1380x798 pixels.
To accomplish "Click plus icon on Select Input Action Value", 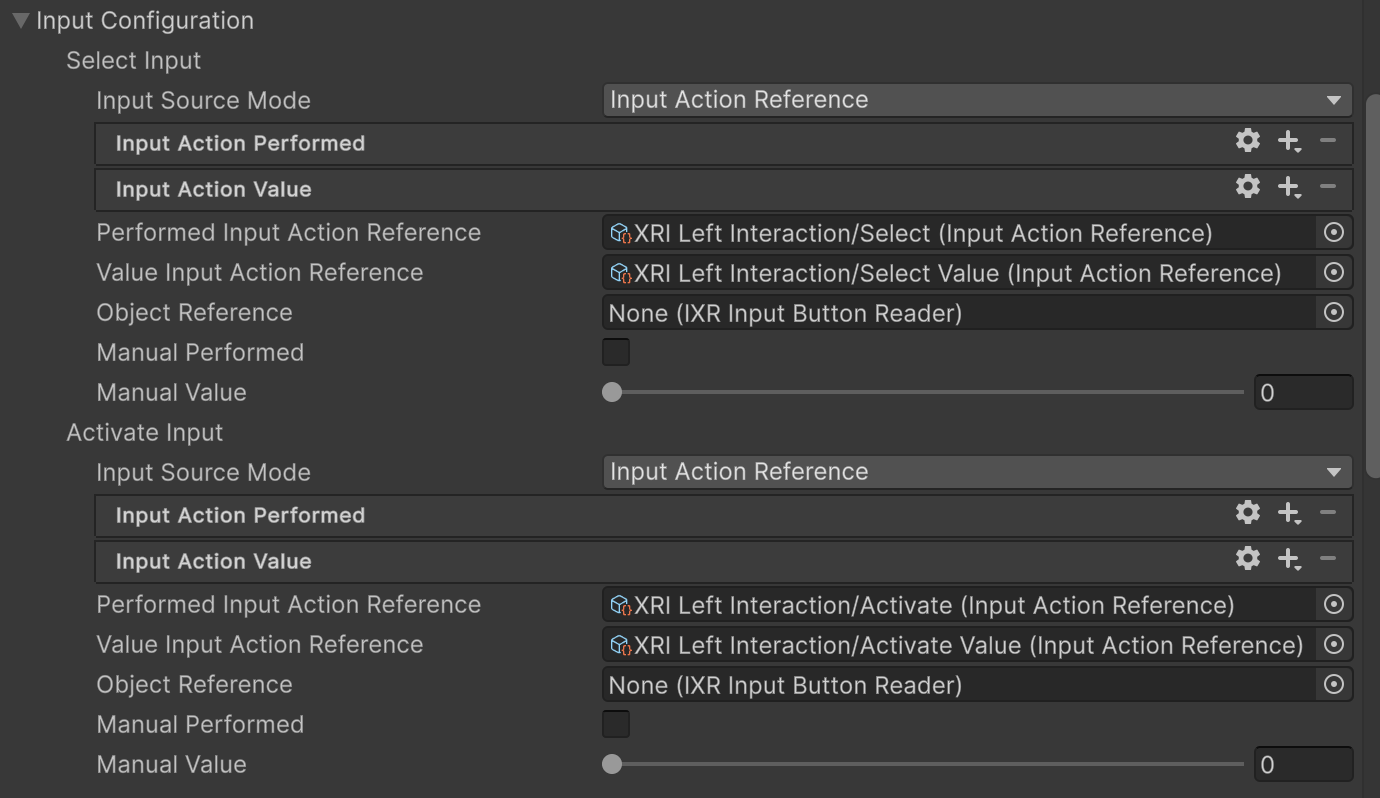I will 1289,187.
